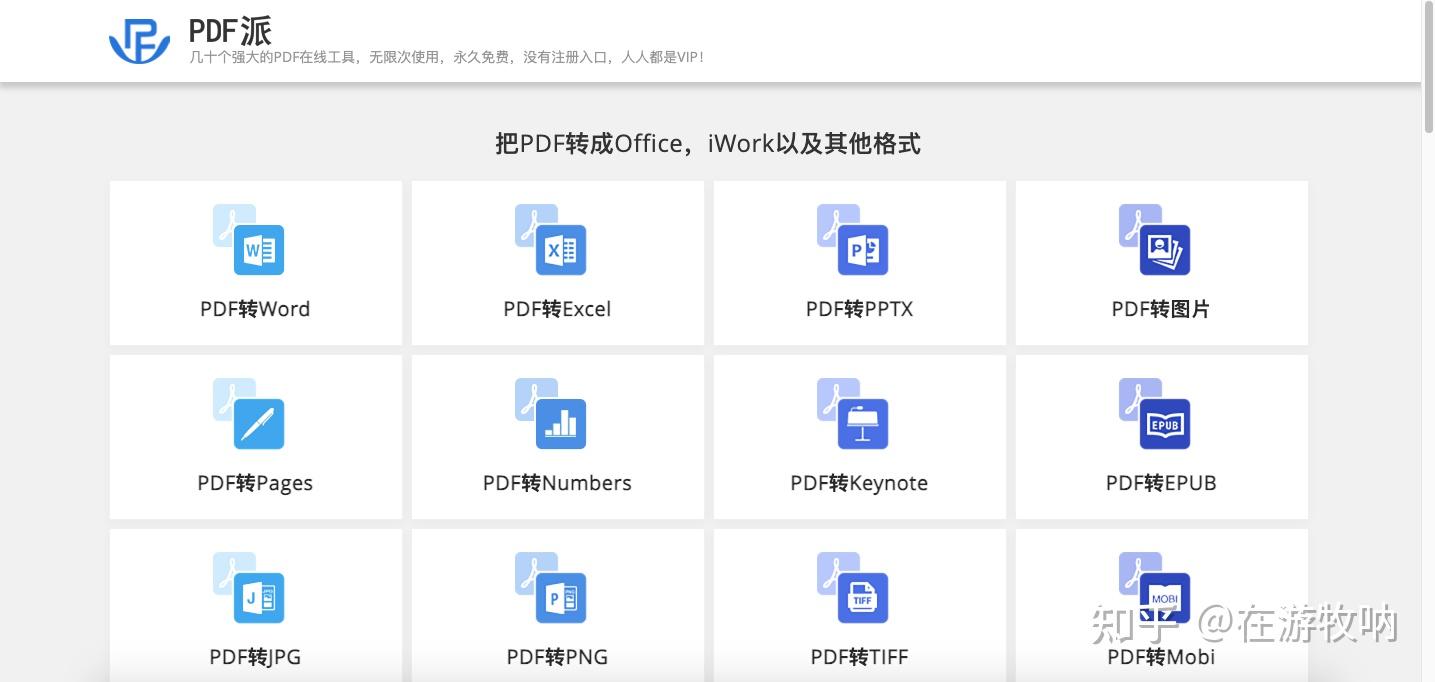Open the PDF转Keynote podium icon
This screenshot has width=1435, height=682.
click(x=852, y=414)
